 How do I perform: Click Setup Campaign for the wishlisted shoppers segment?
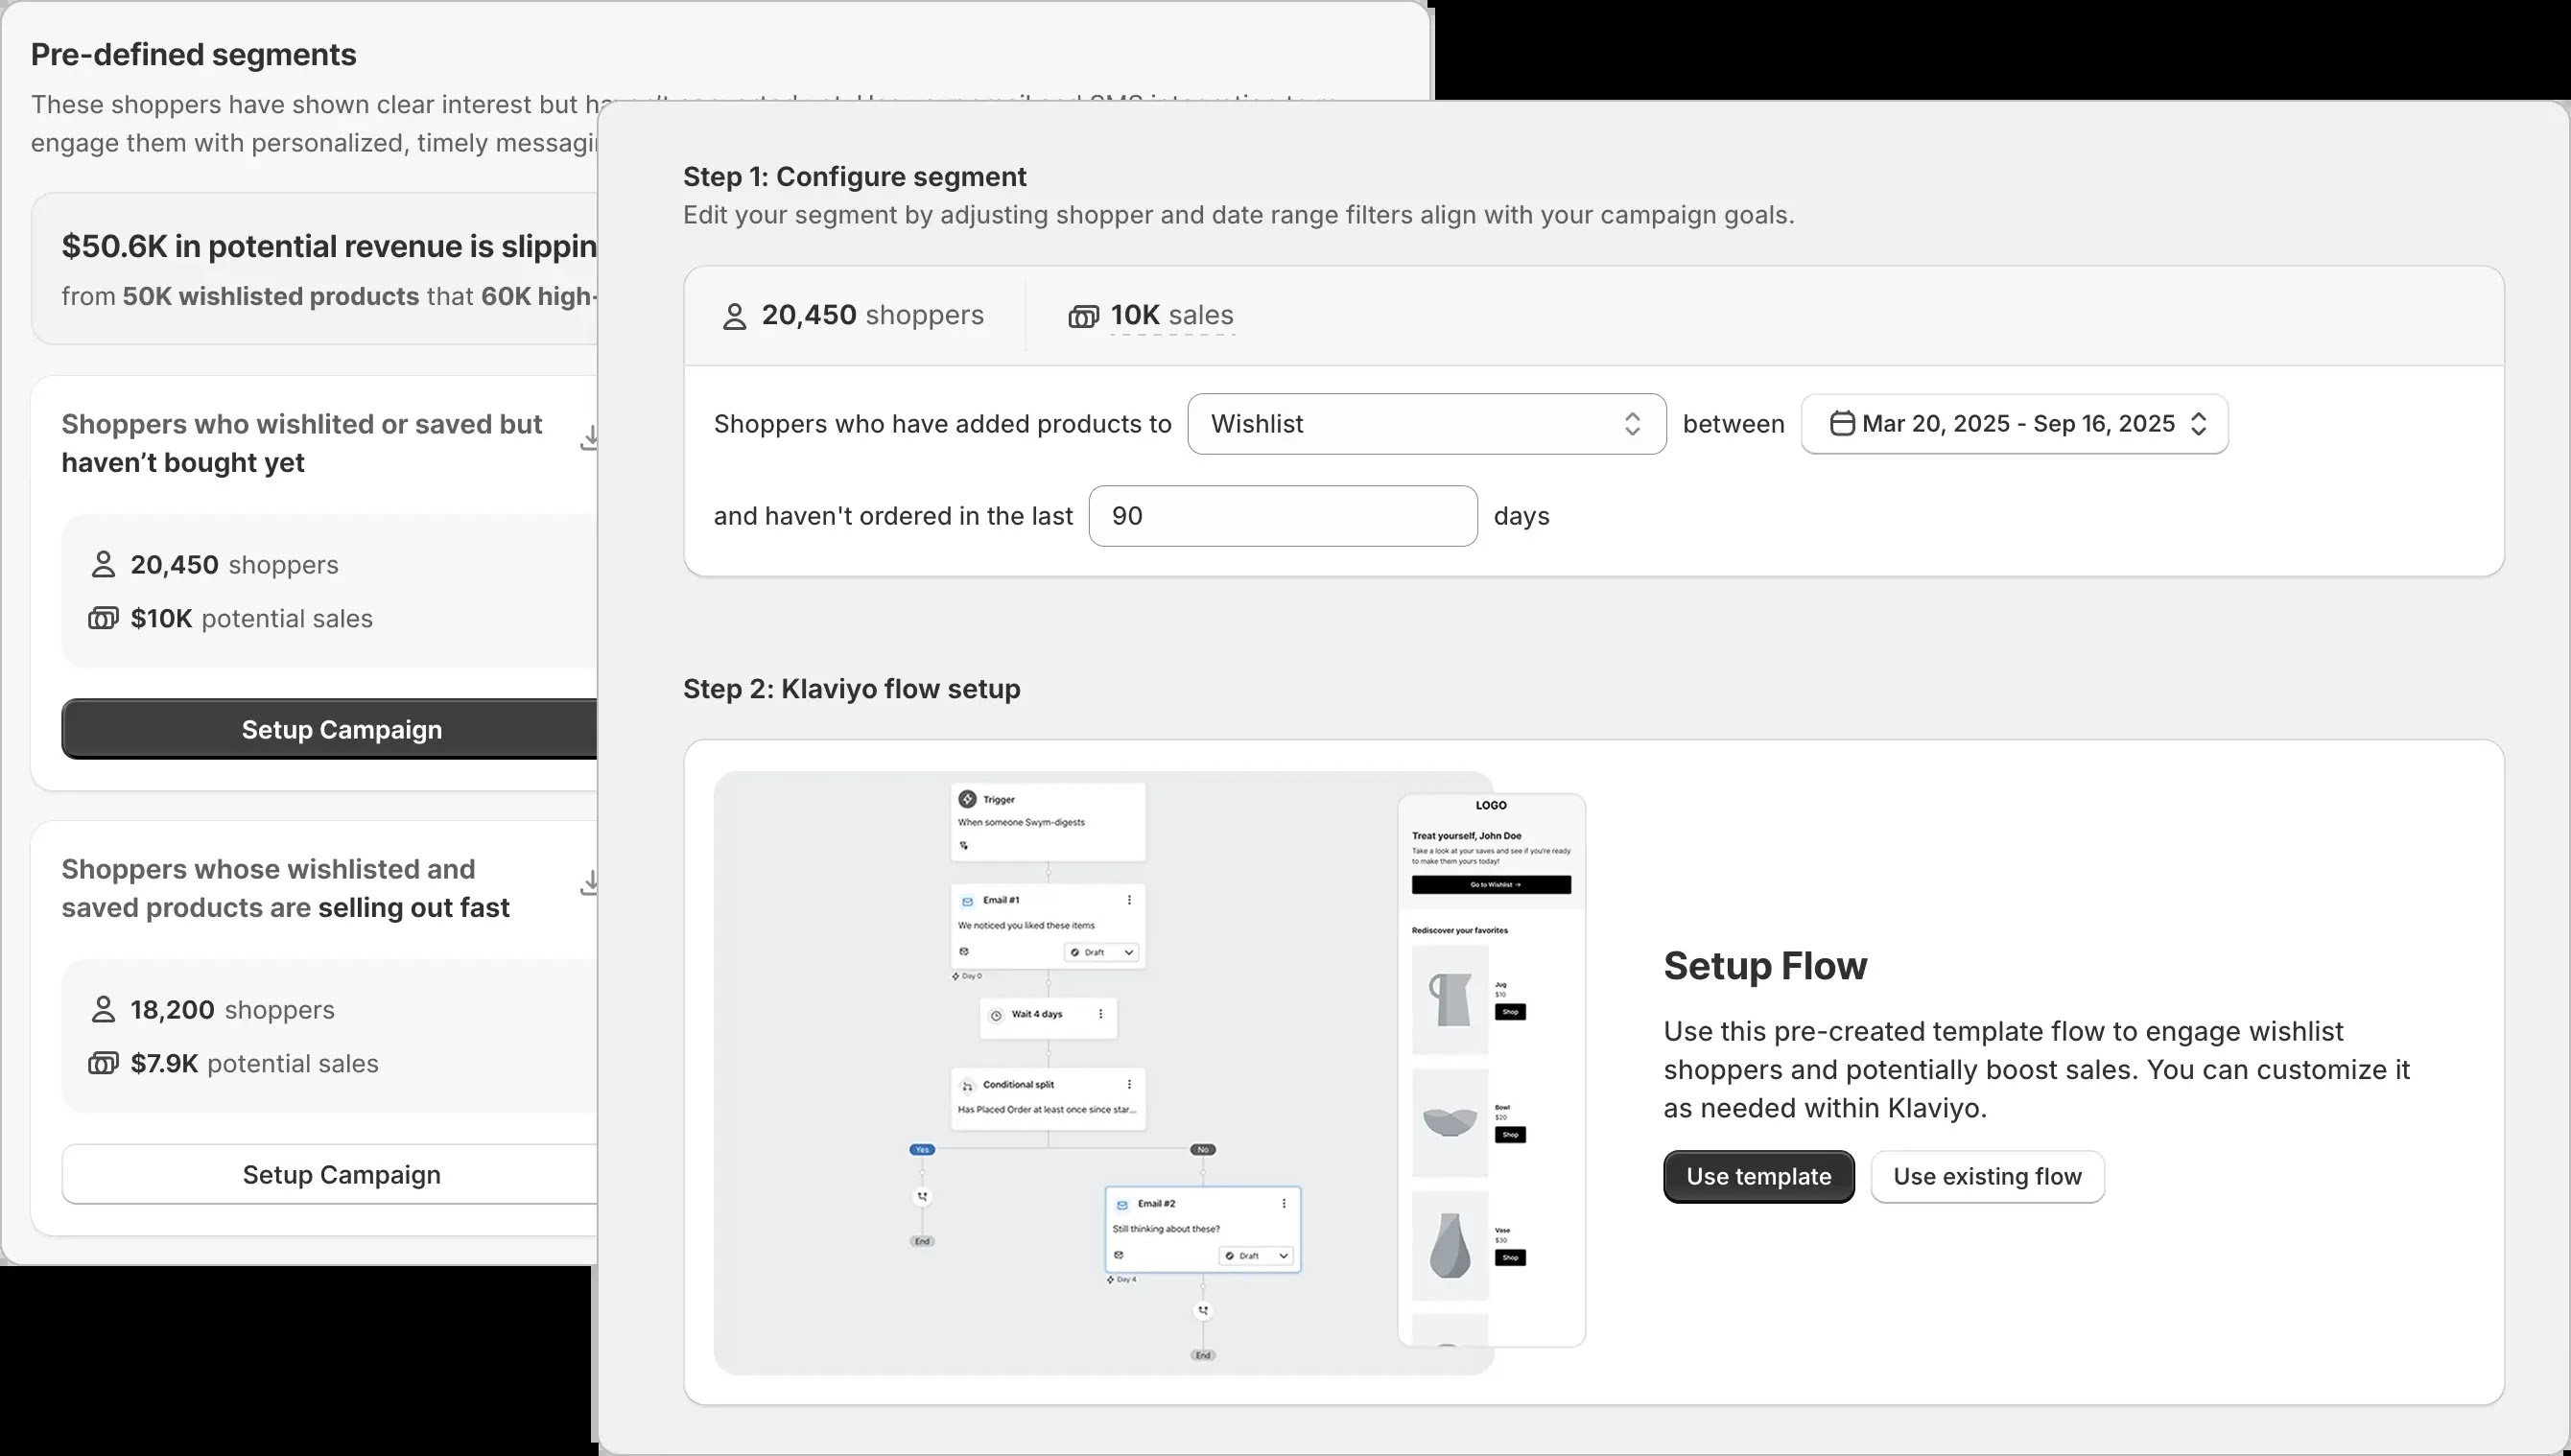tap(341, 729)
